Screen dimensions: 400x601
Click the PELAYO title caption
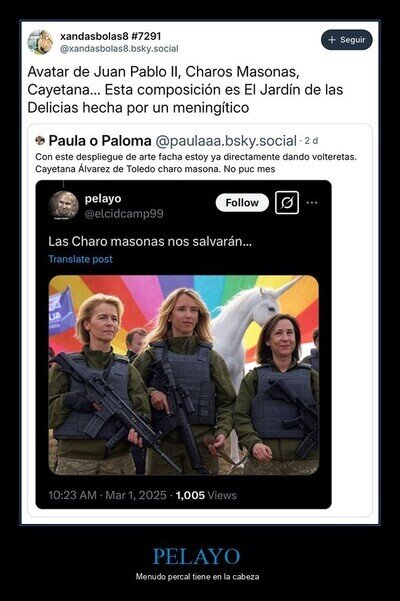coord(197,557)
